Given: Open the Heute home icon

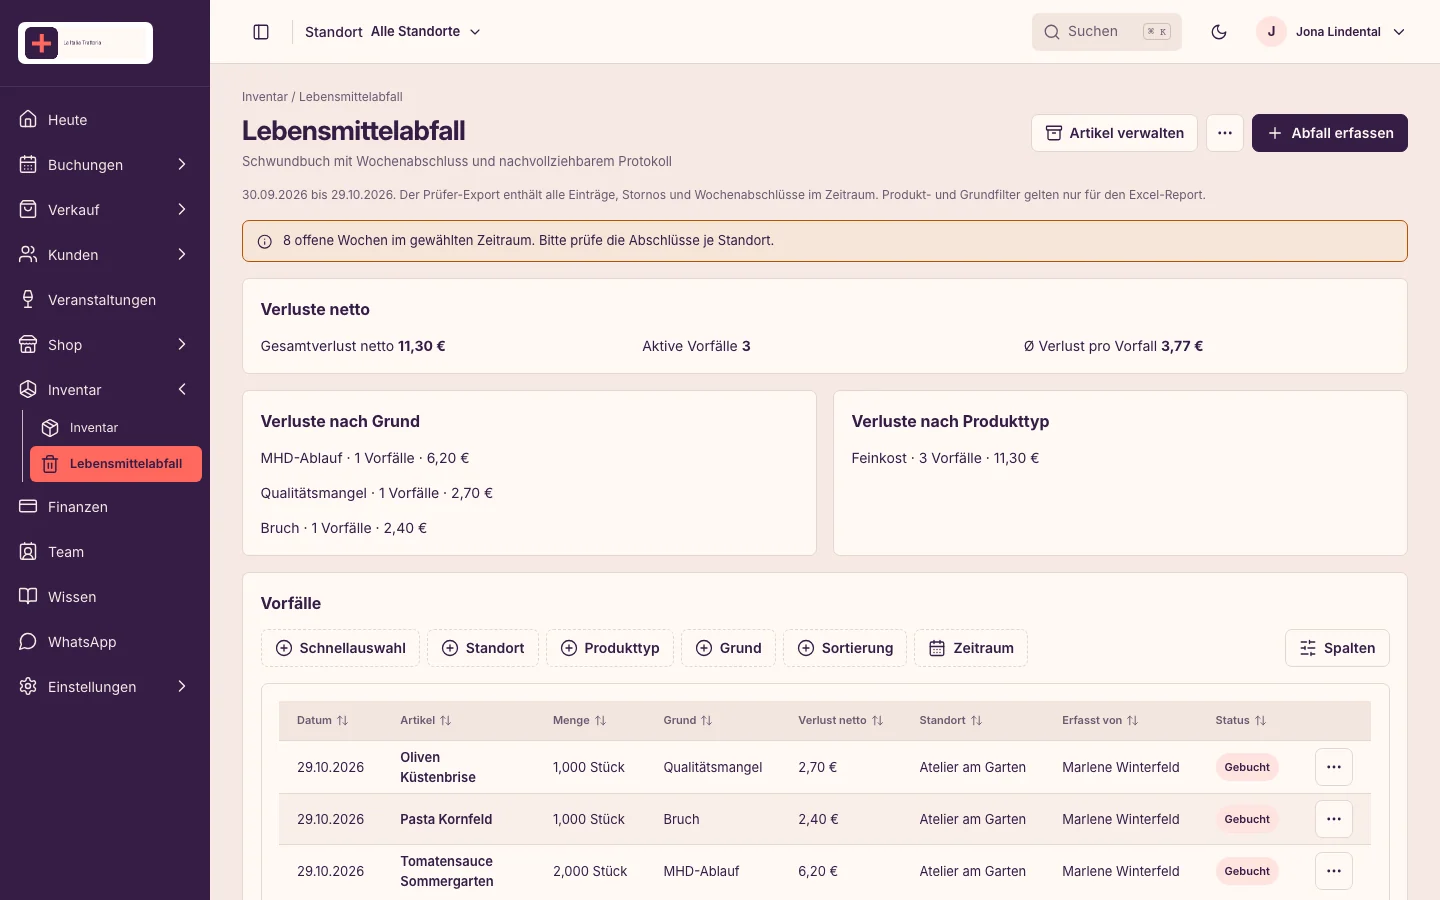Looking at the screenshot, I should point(28,120).
